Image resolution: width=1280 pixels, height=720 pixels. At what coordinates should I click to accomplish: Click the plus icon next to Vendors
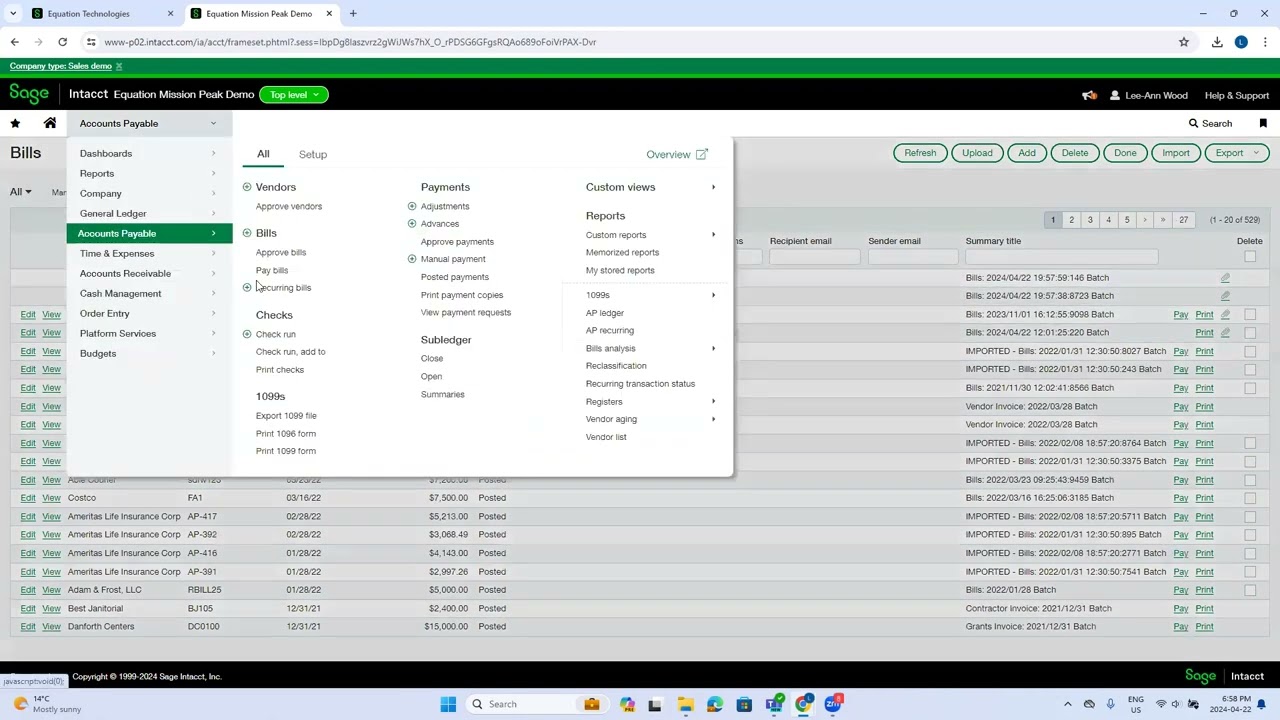[247, 187]
